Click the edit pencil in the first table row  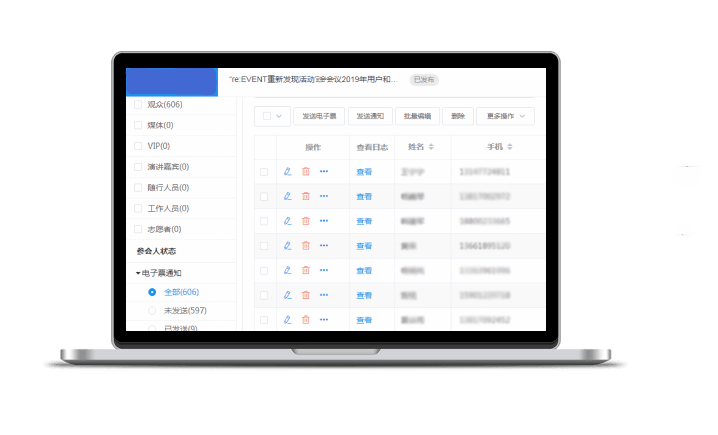(288, 171)
